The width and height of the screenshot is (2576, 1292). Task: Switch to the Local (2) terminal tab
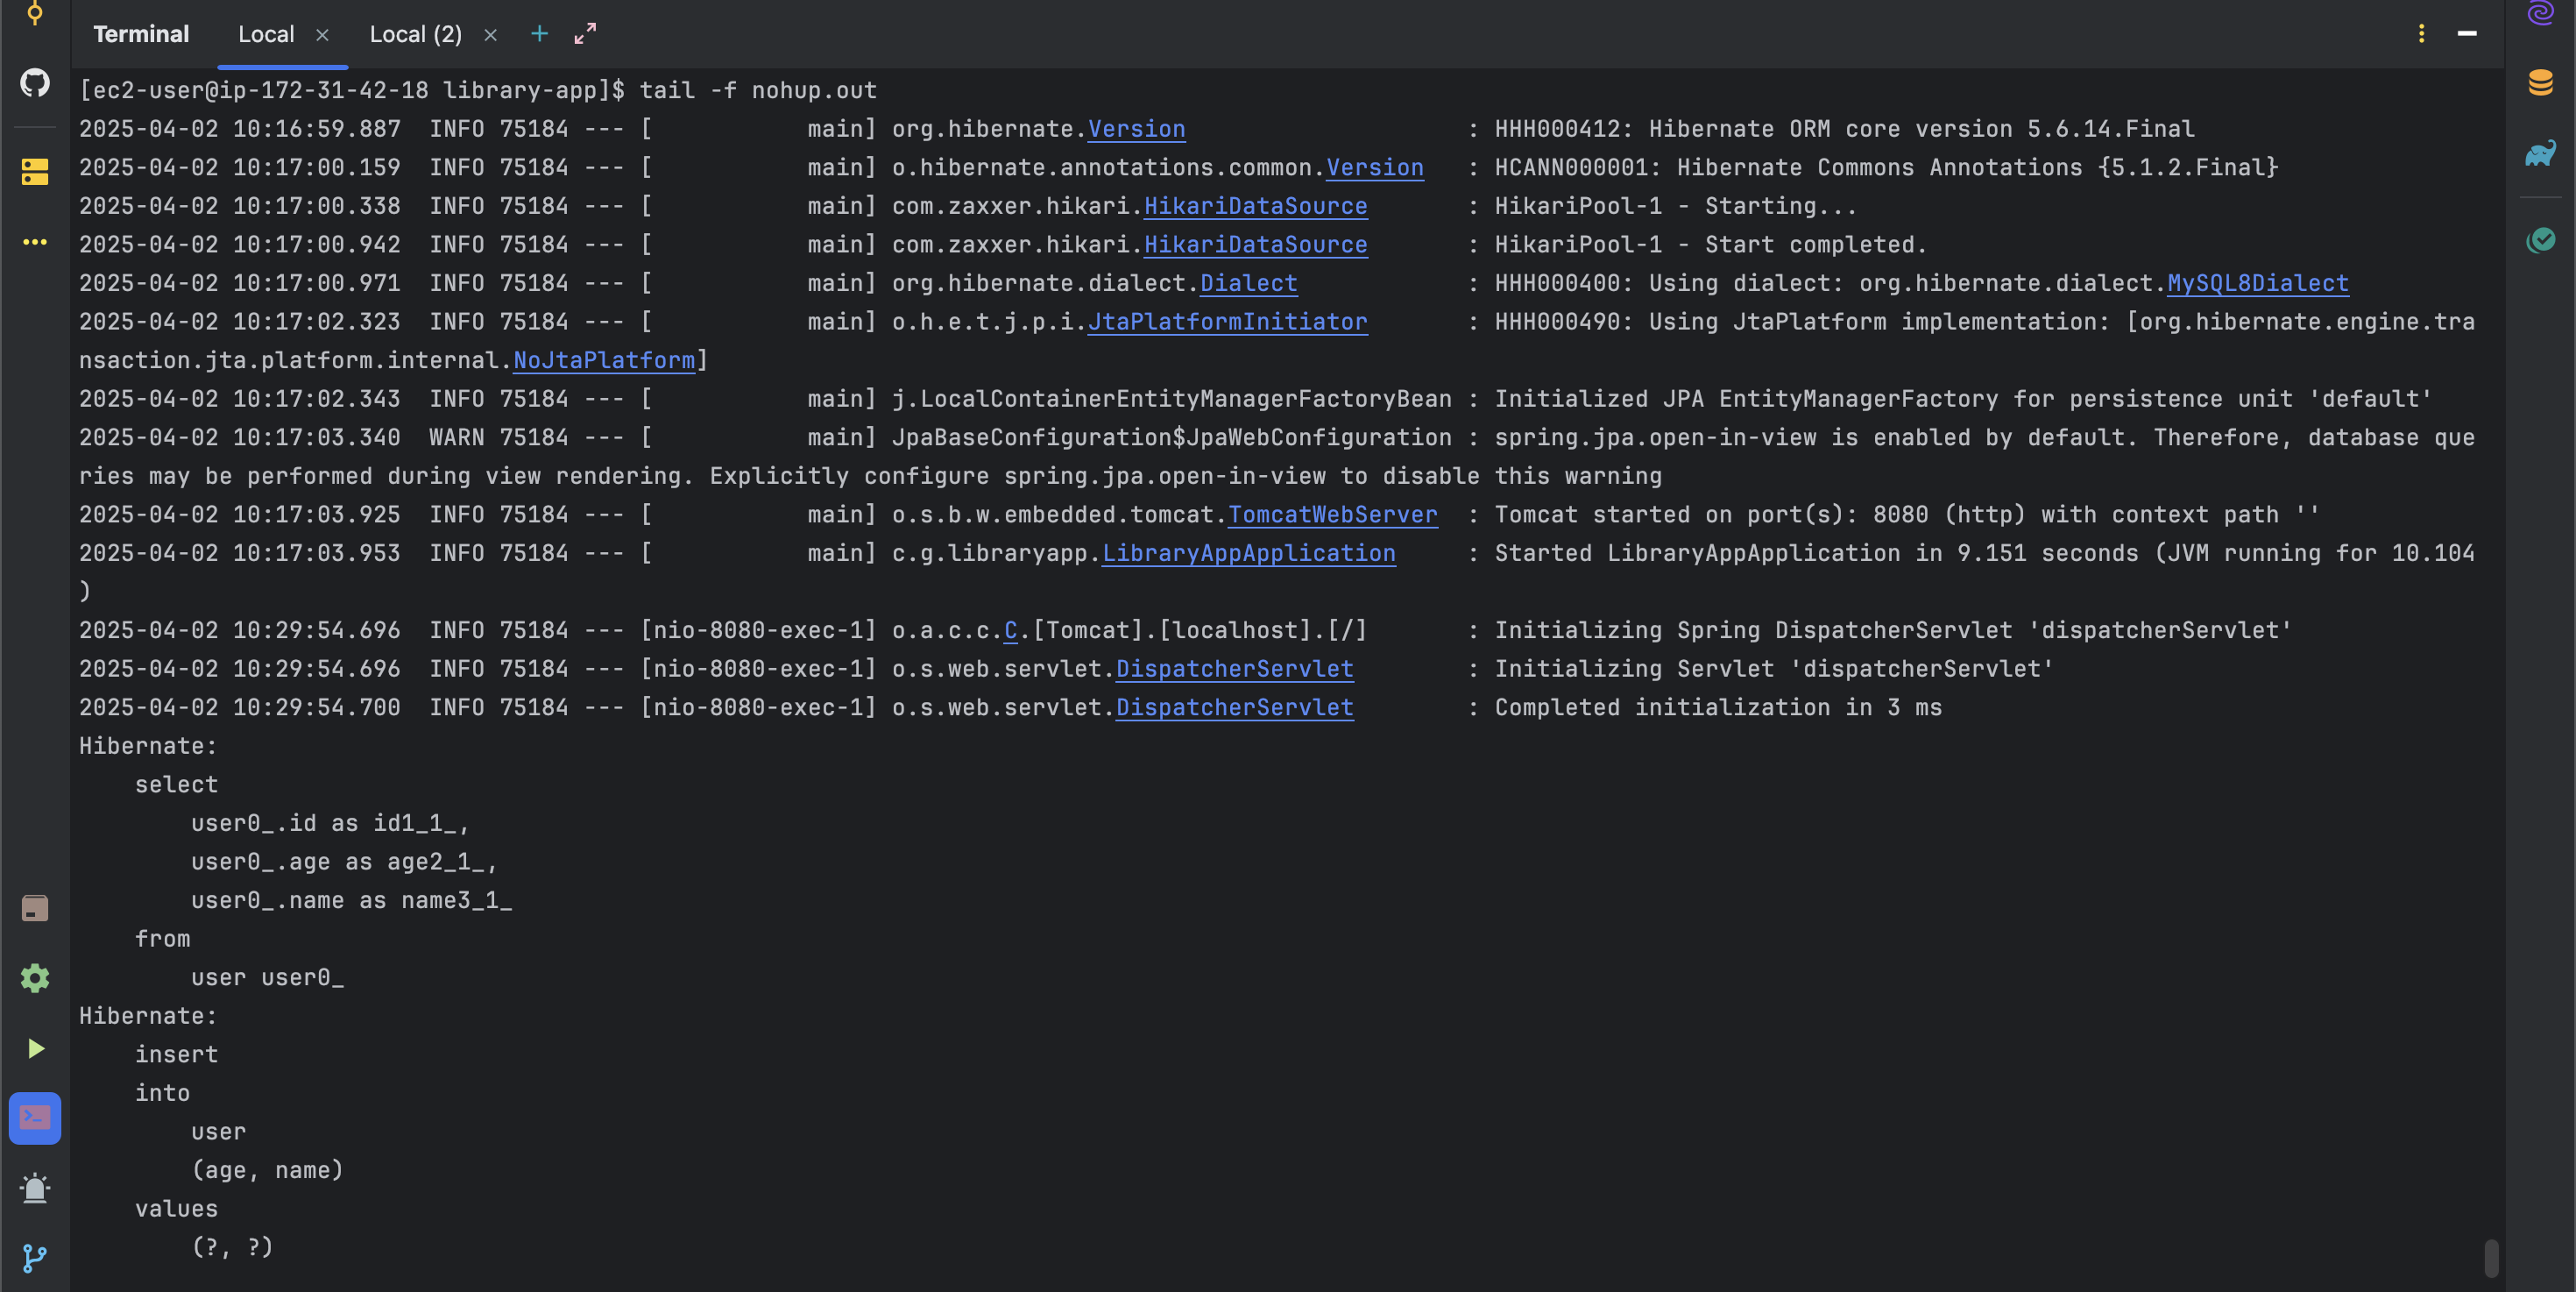pyautogui.click(x=416, y=34)
